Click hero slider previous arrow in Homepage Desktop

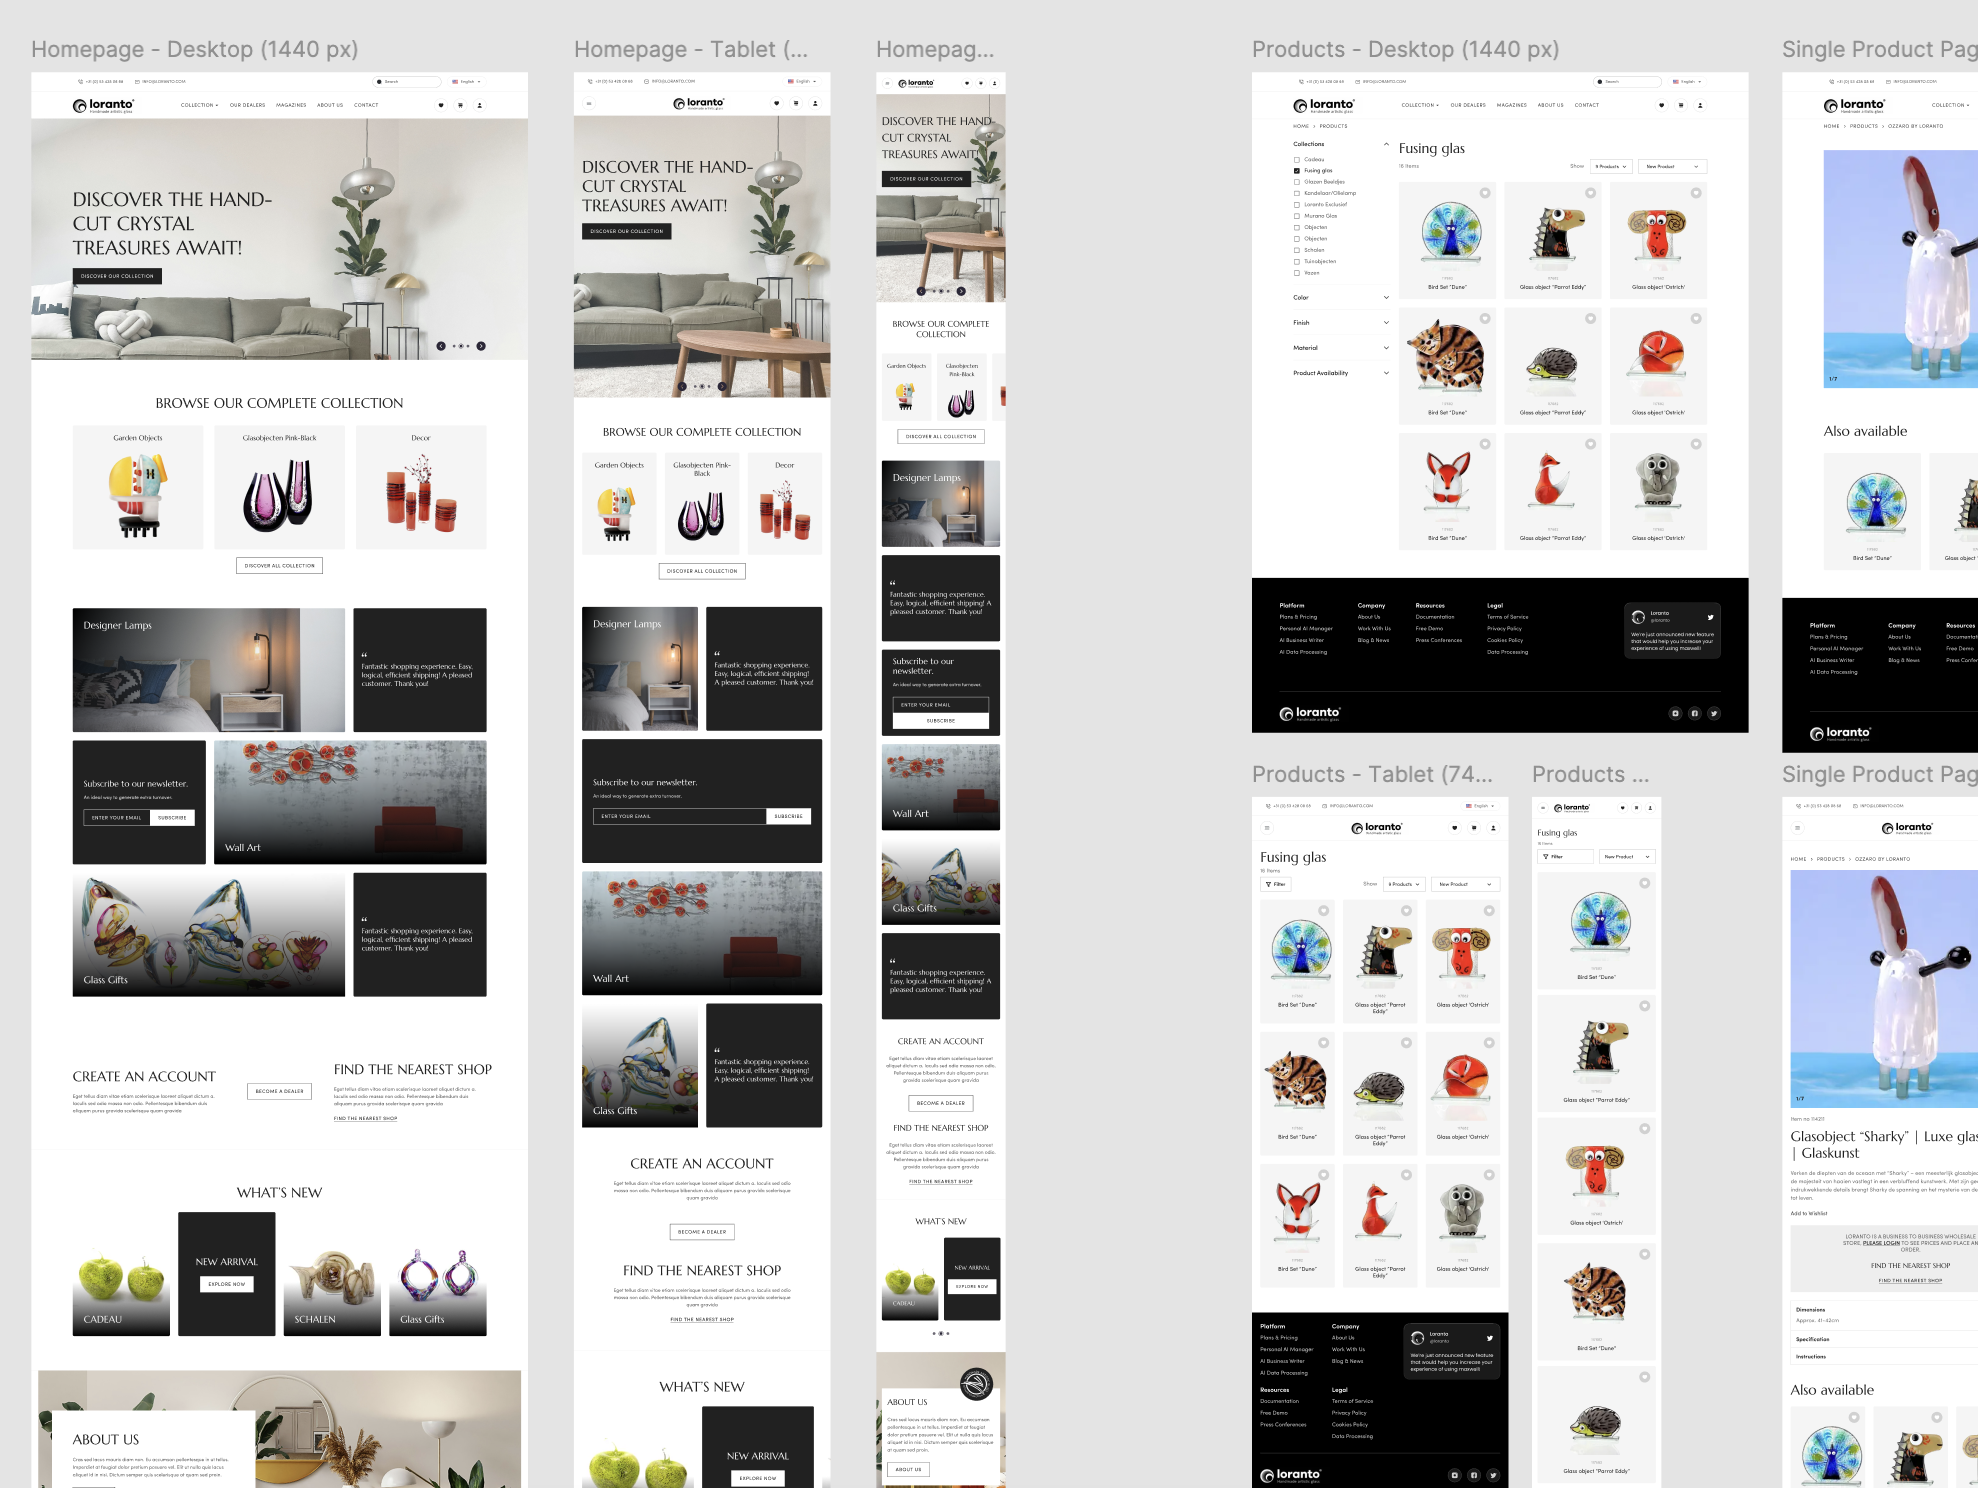pos(441,346)
